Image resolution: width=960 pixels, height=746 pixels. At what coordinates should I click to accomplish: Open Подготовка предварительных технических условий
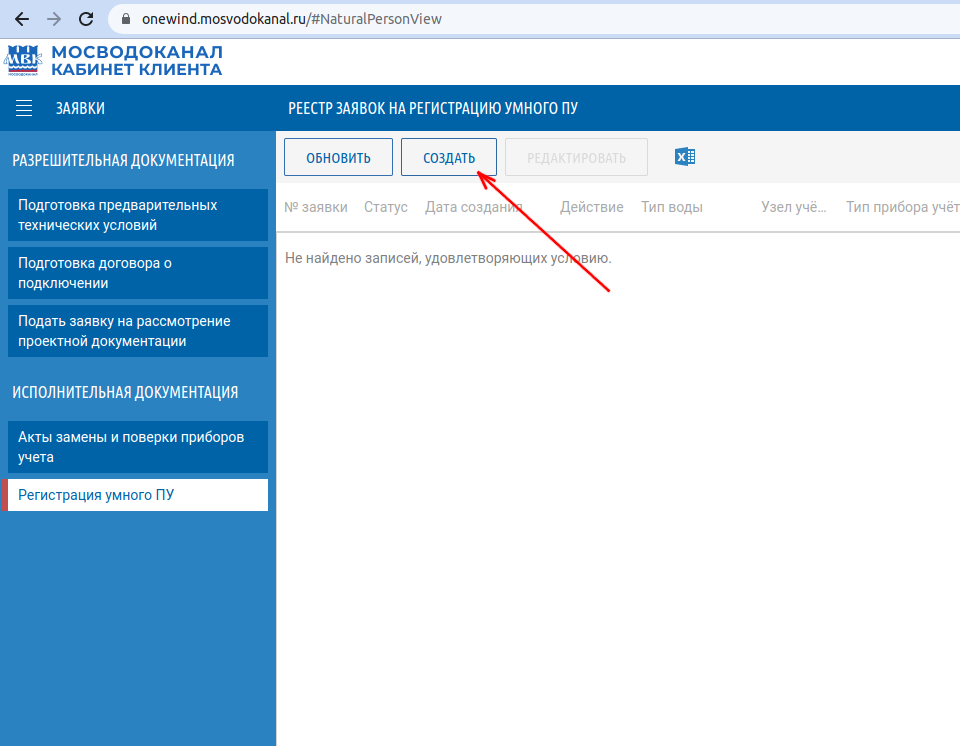tap(138, 215)
